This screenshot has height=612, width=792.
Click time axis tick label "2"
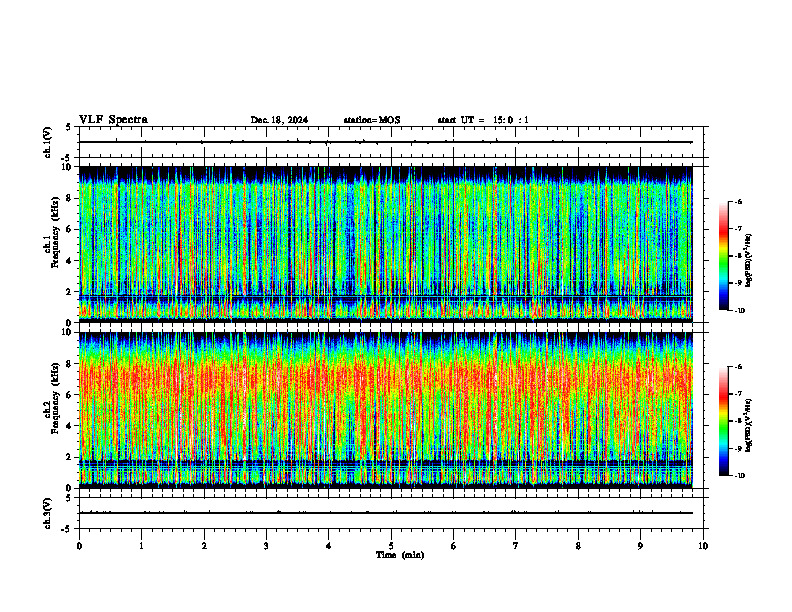[204, 546]
